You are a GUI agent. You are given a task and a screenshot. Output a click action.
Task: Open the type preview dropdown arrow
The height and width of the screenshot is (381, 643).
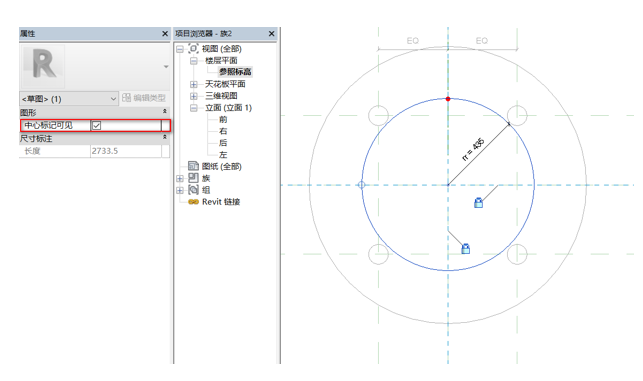pos(166,66)
